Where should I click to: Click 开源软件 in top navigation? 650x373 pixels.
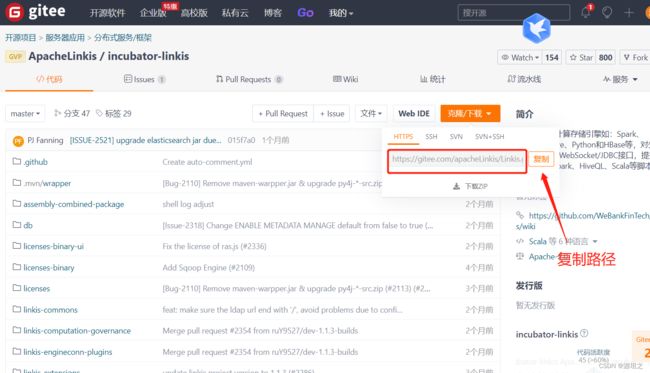click(x=107, y=13)
